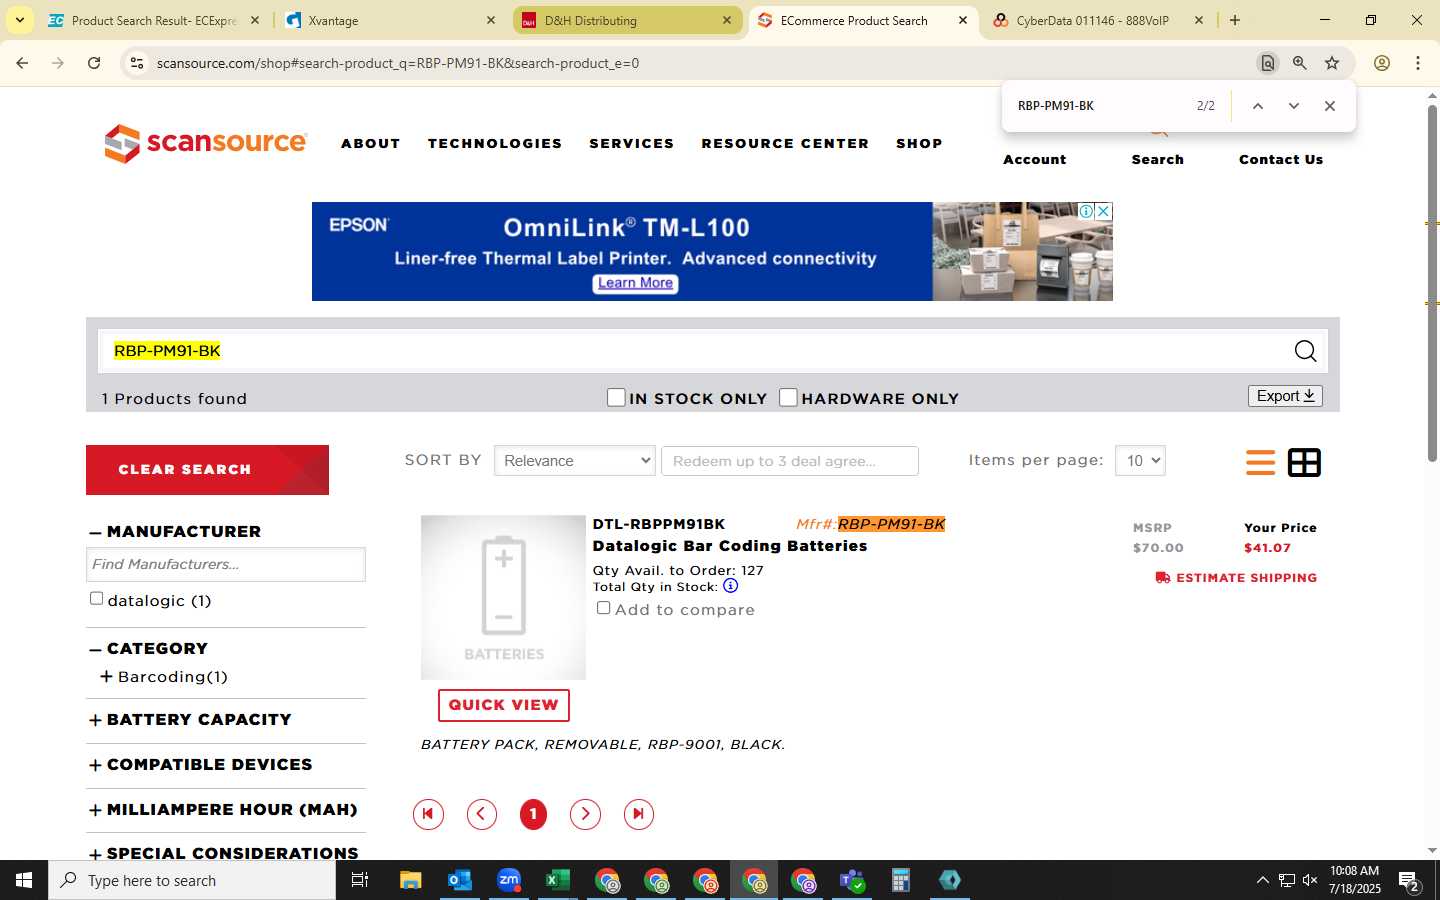Switch to list view layout icon
1440x900 pixels.
pyautogui.click(x=1260, y=462)
